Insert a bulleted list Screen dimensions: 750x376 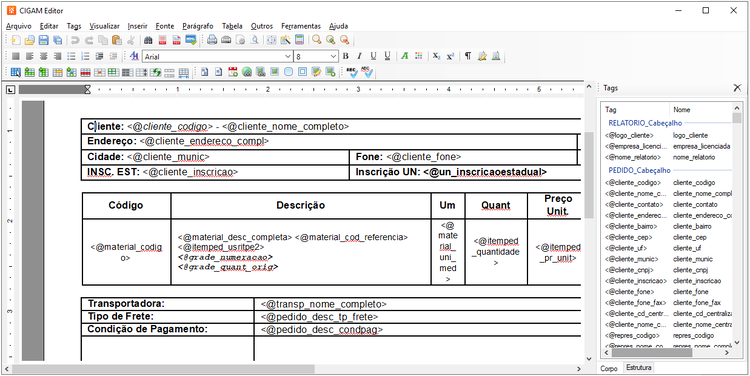(x=71, y=56)
